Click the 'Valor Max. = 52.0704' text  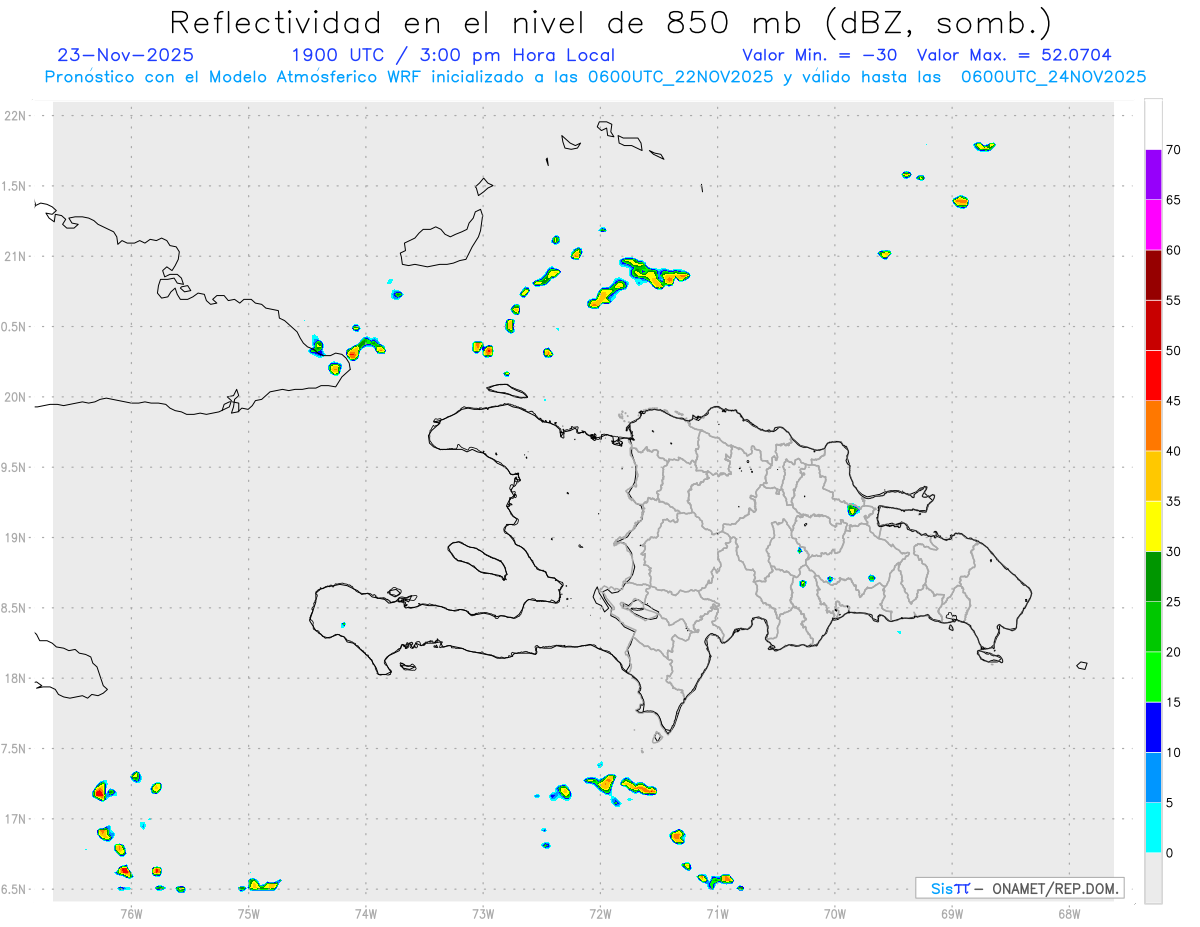pos(1014,55)
